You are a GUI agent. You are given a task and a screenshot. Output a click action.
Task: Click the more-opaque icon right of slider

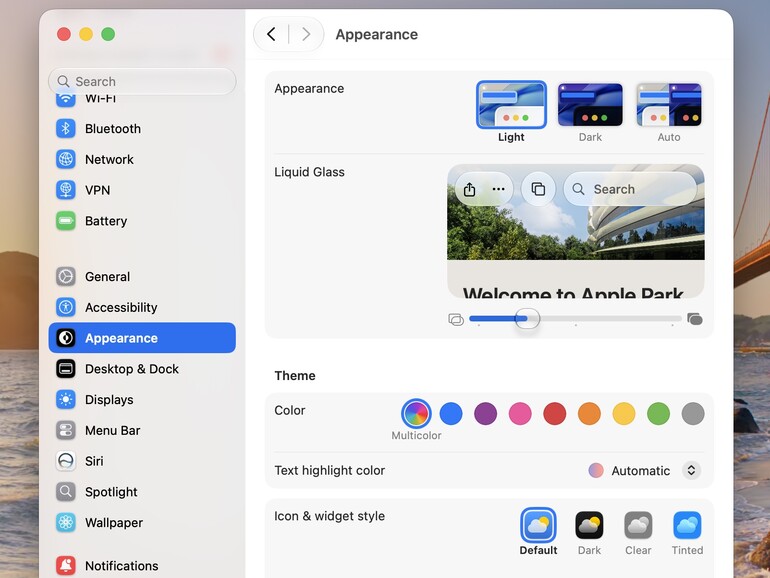[695, 319]
